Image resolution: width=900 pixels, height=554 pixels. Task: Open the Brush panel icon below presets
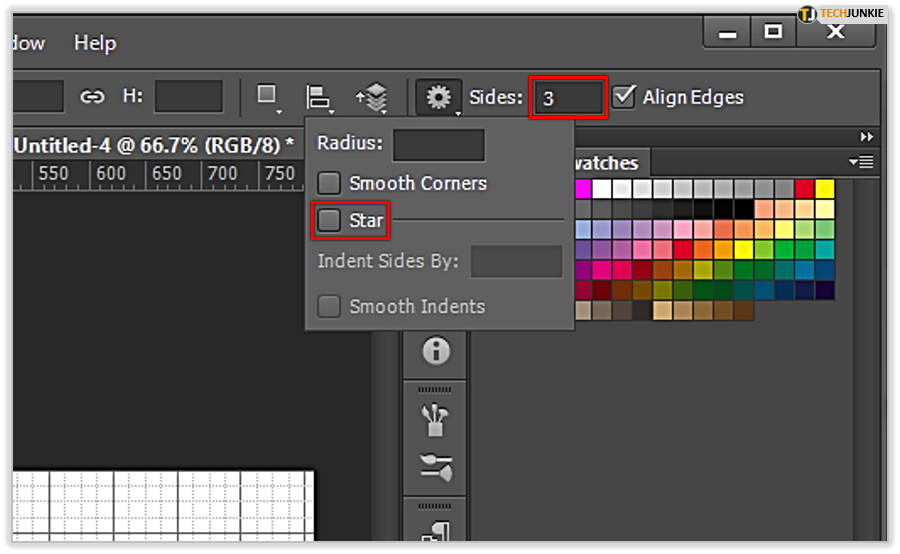(436, 467)
